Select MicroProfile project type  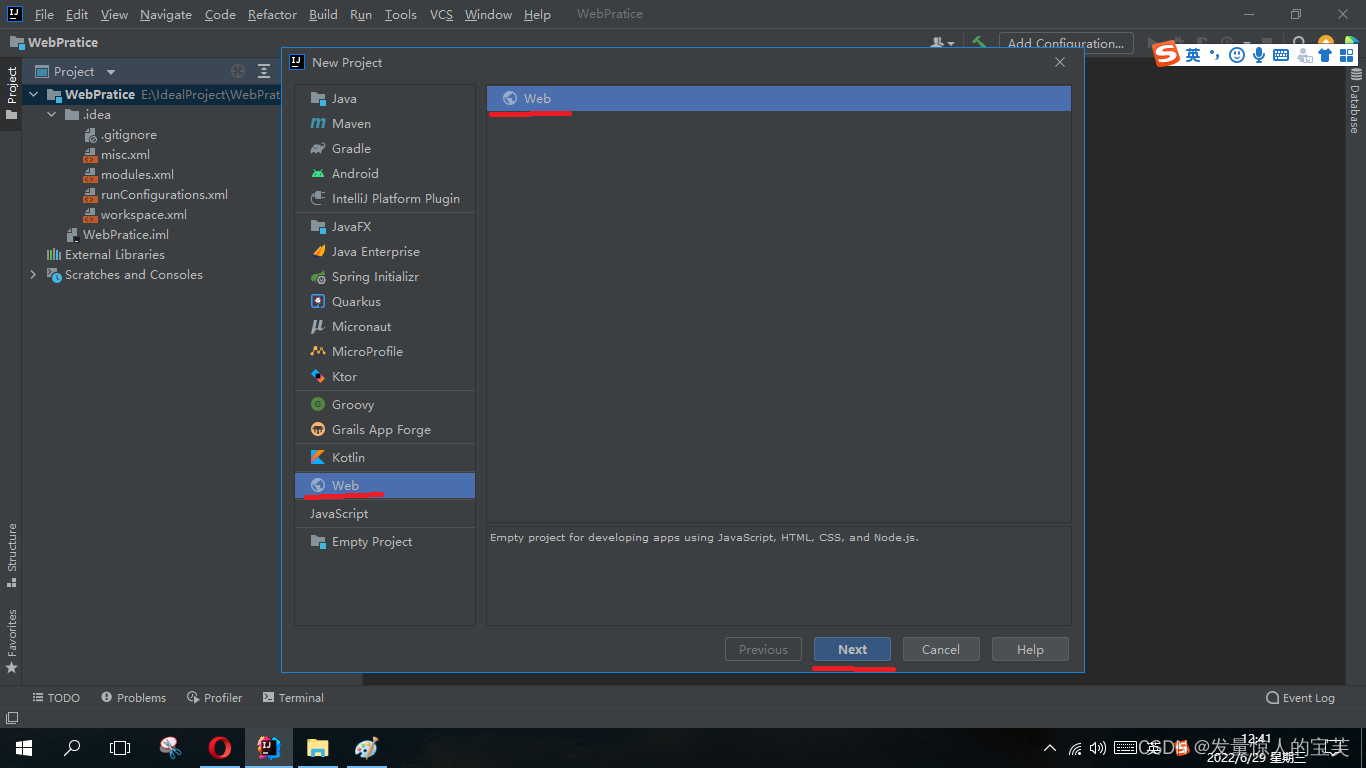(385, 351)
